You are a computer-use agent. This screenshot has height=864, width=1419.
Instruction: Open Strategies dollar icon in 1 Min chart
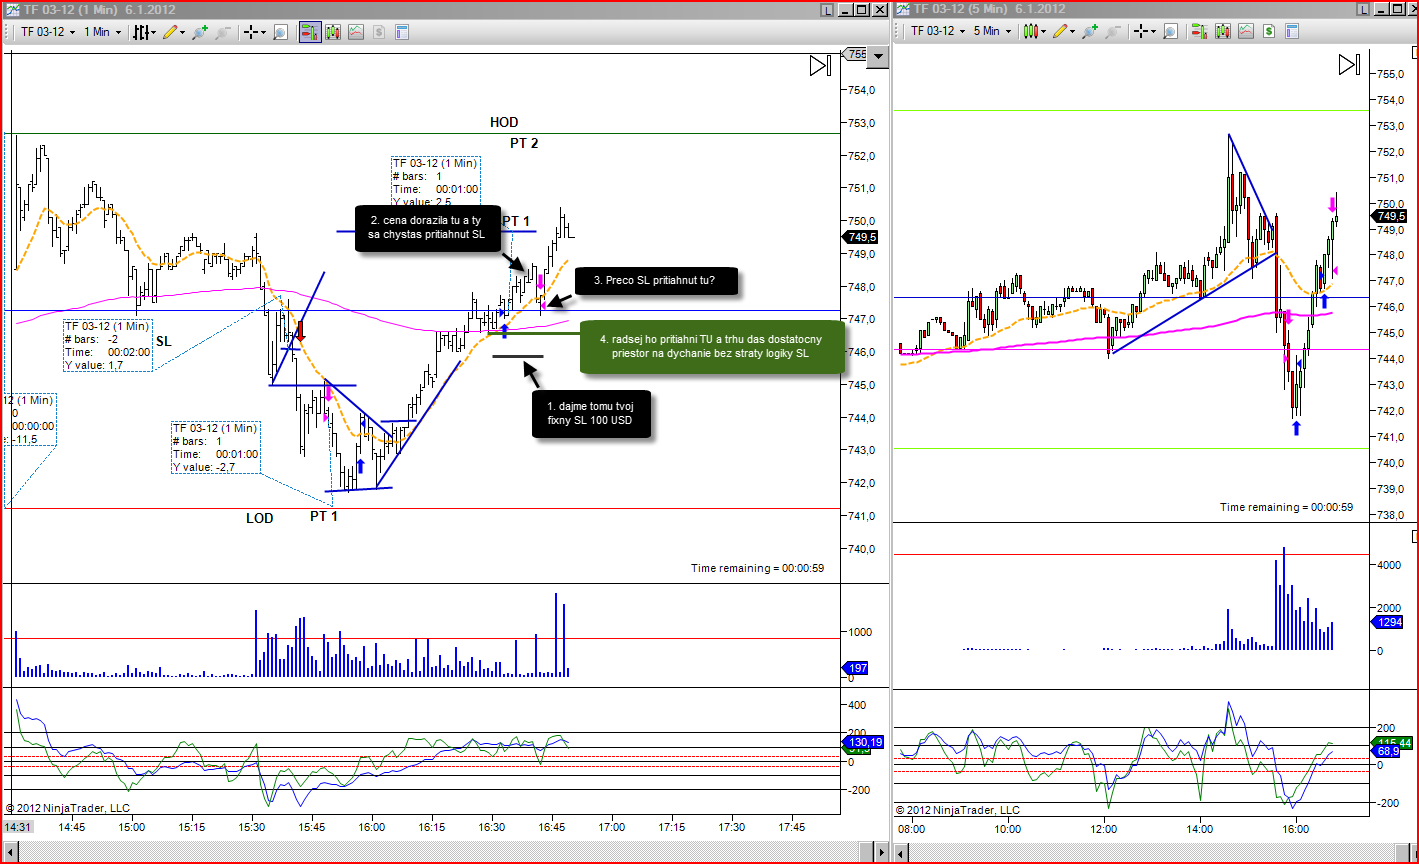pyautogui.click(x=379, y=32)
